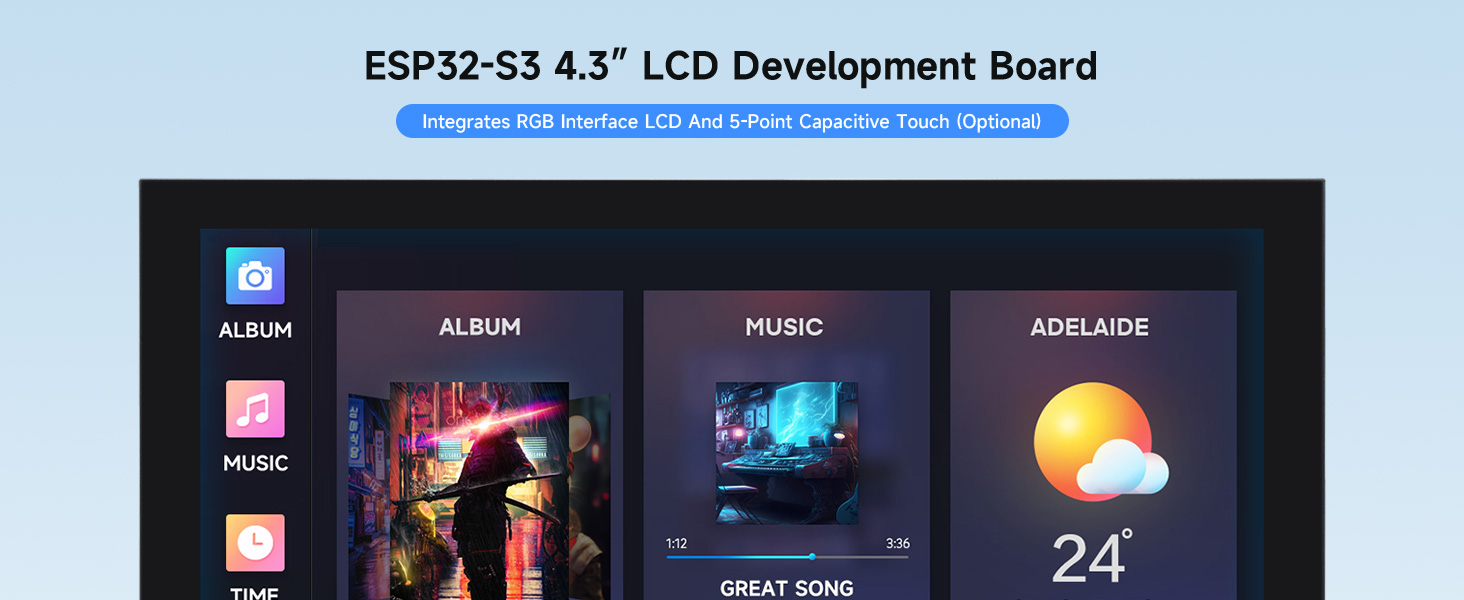The image size is (1464, 600).
Task: Click the ADELAIDE weather card title
Action: pyautogui.click(x=1090, y=327)
